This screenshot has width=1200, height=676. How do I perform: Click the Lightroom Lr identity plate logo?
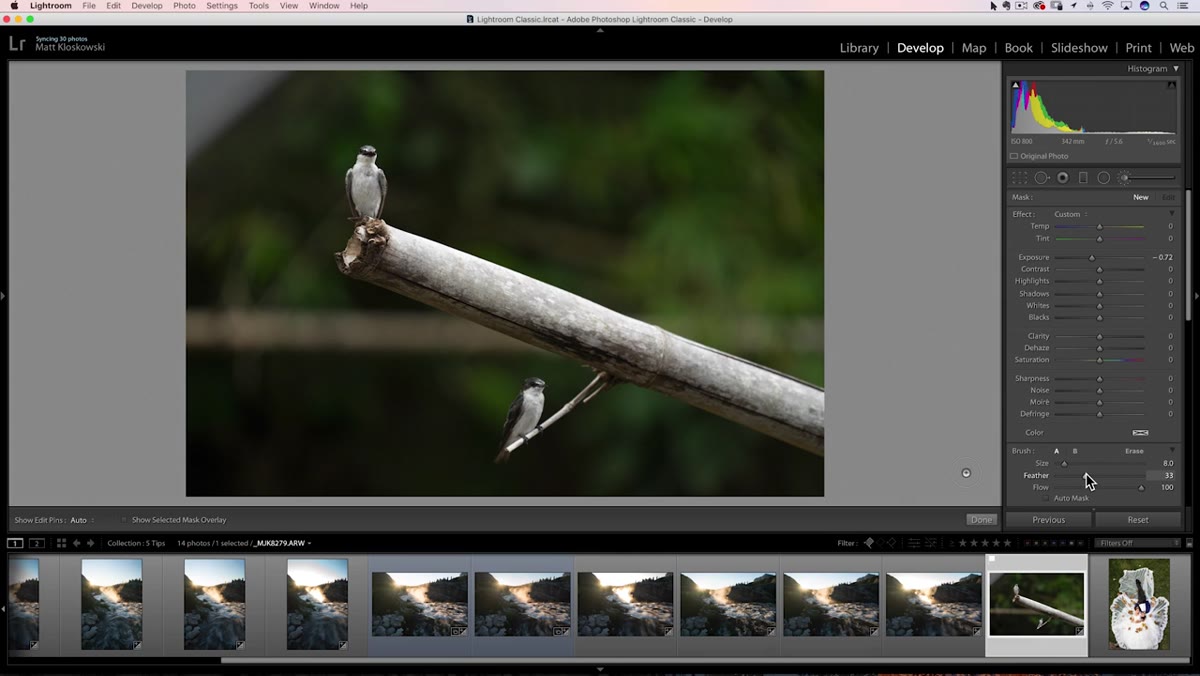tap(17, 43)
